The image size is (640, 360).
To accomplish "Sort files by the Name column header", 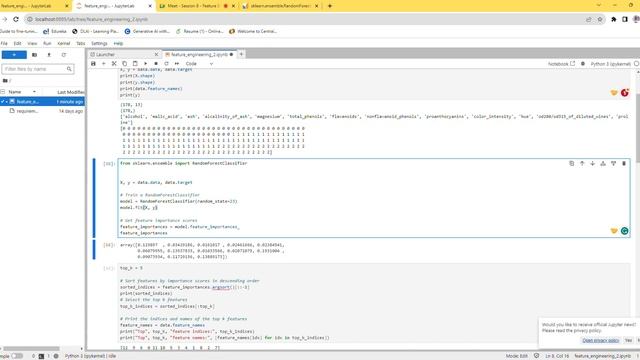I will [x=21, y=92].
